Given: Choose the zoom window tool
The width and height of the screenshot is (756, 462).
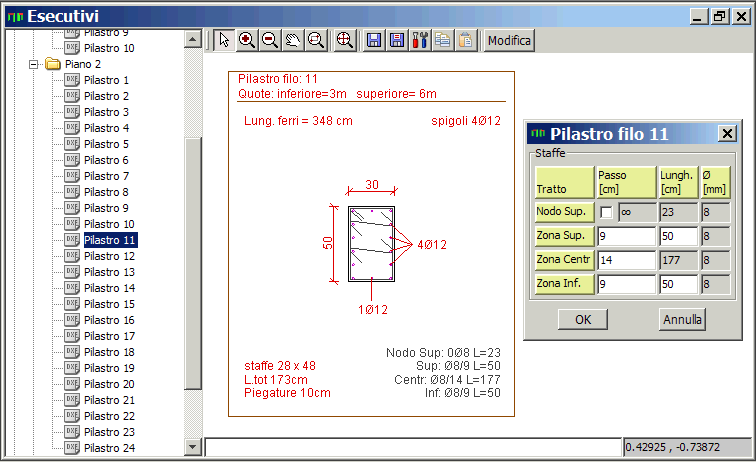Looking at the screenshot, I should [x=316, y=40].
